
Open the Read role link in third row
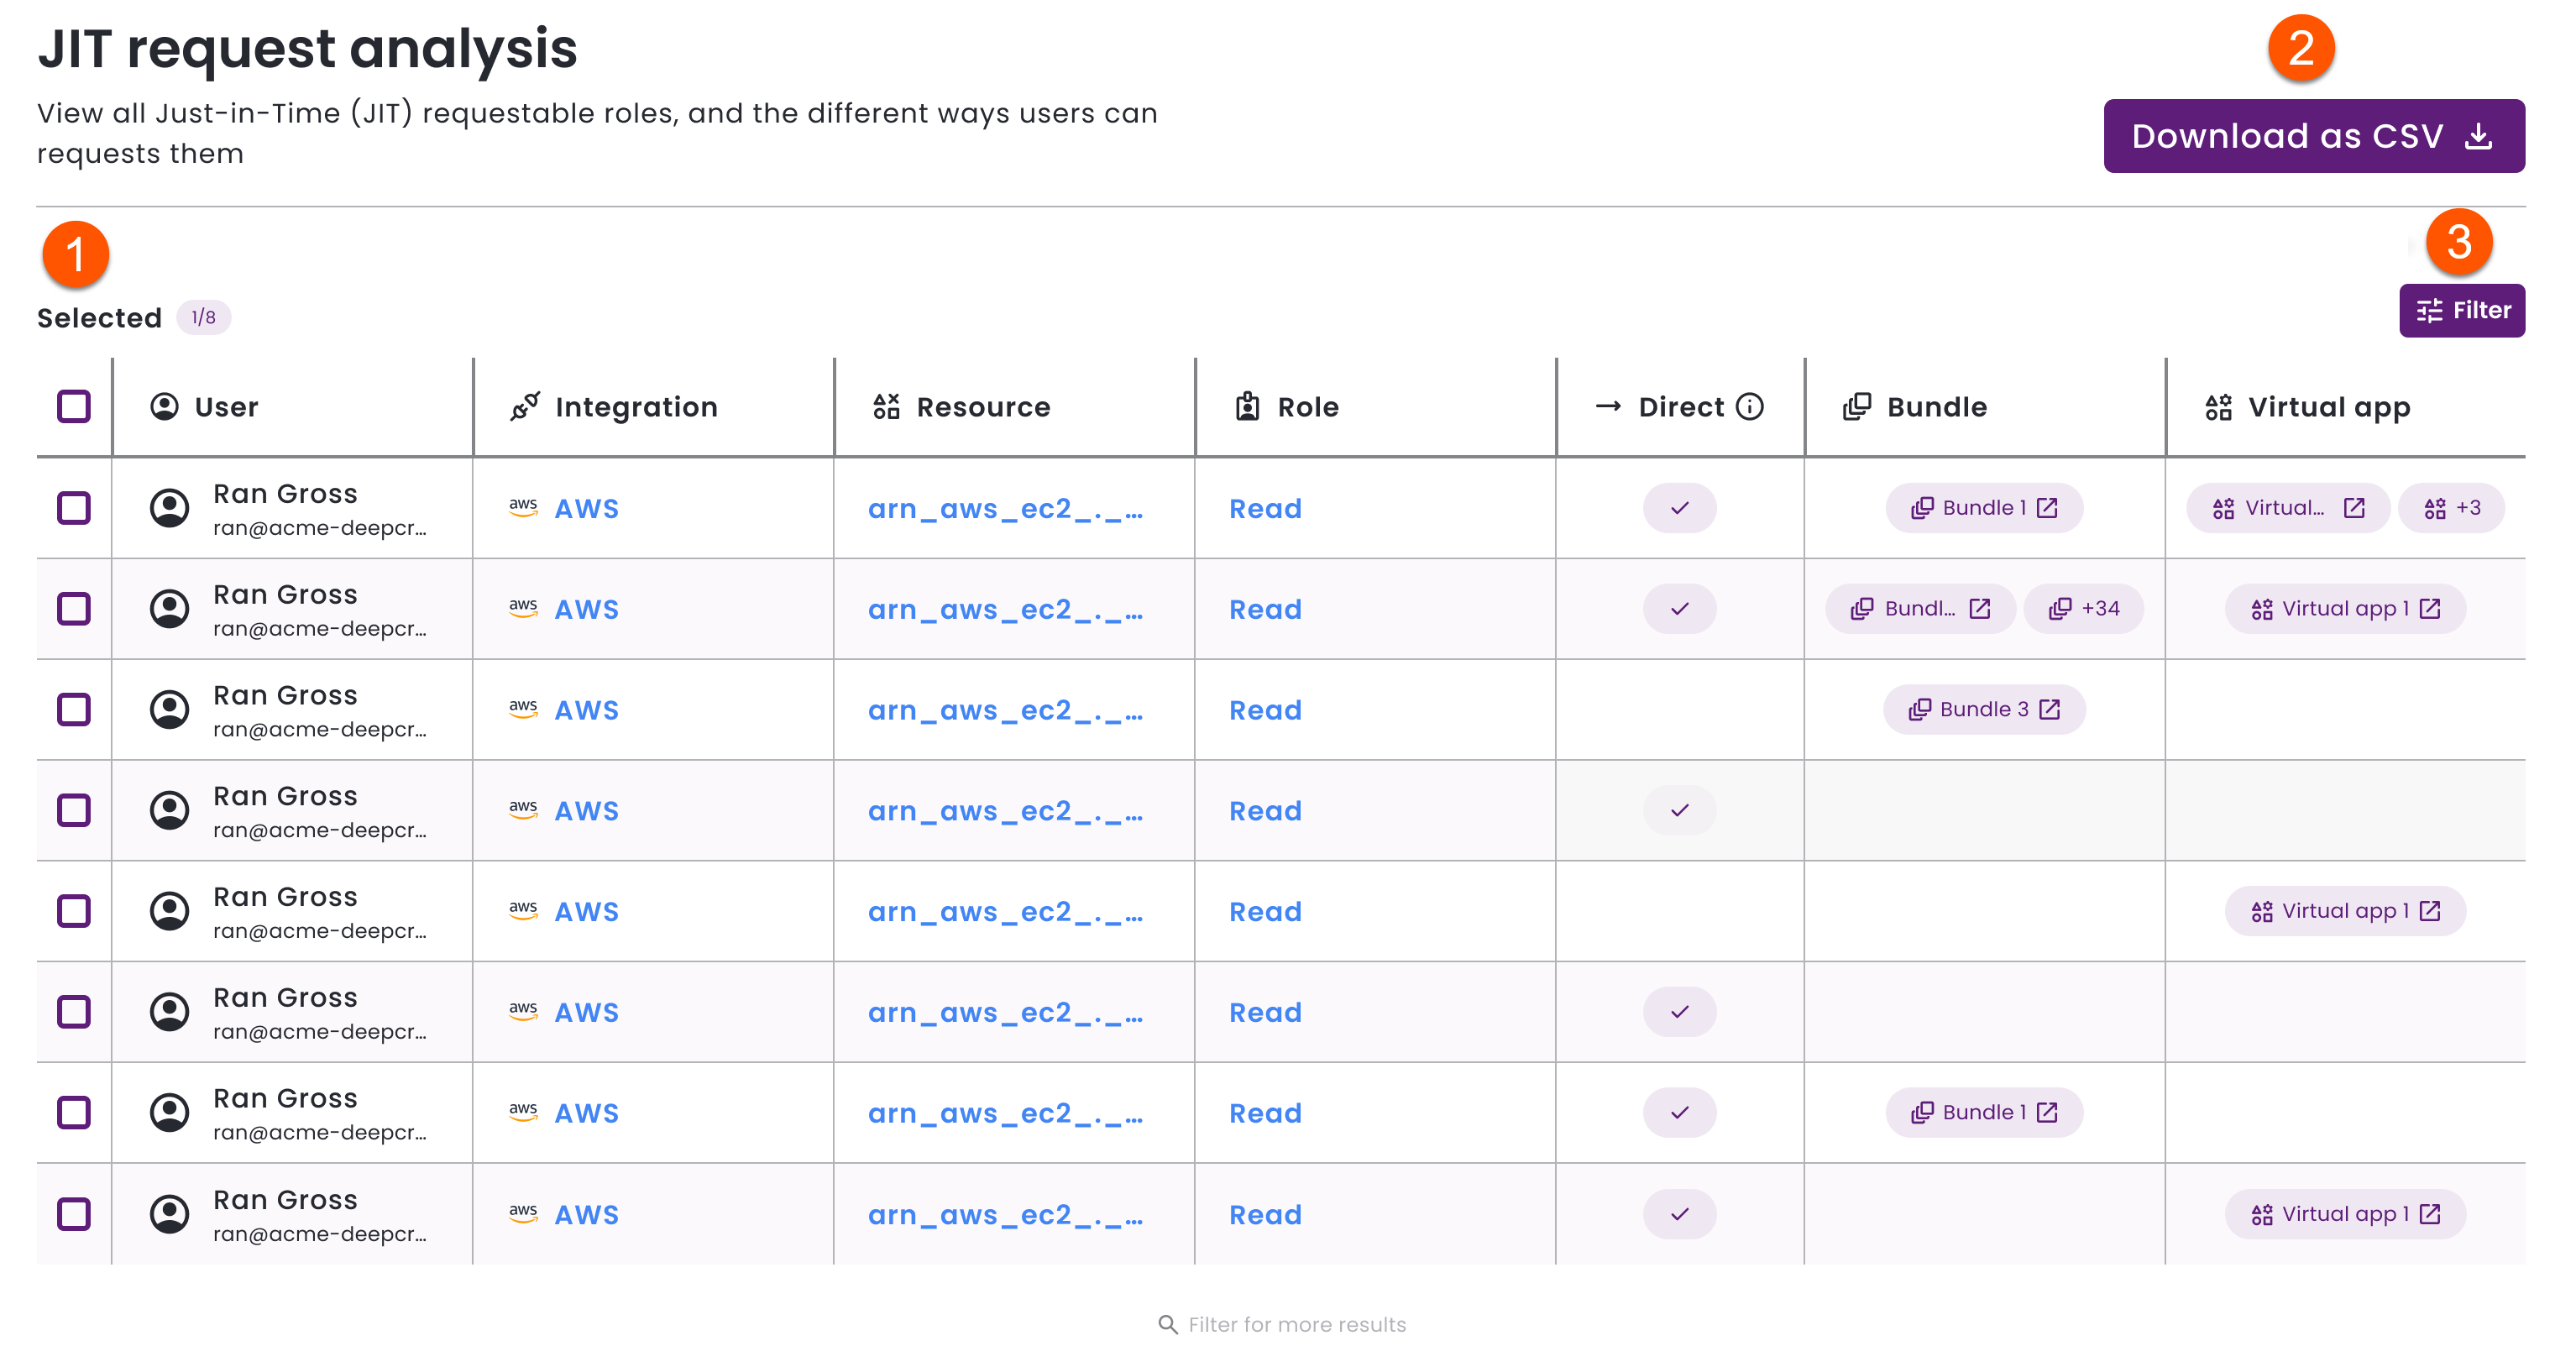coord(1265,710)
